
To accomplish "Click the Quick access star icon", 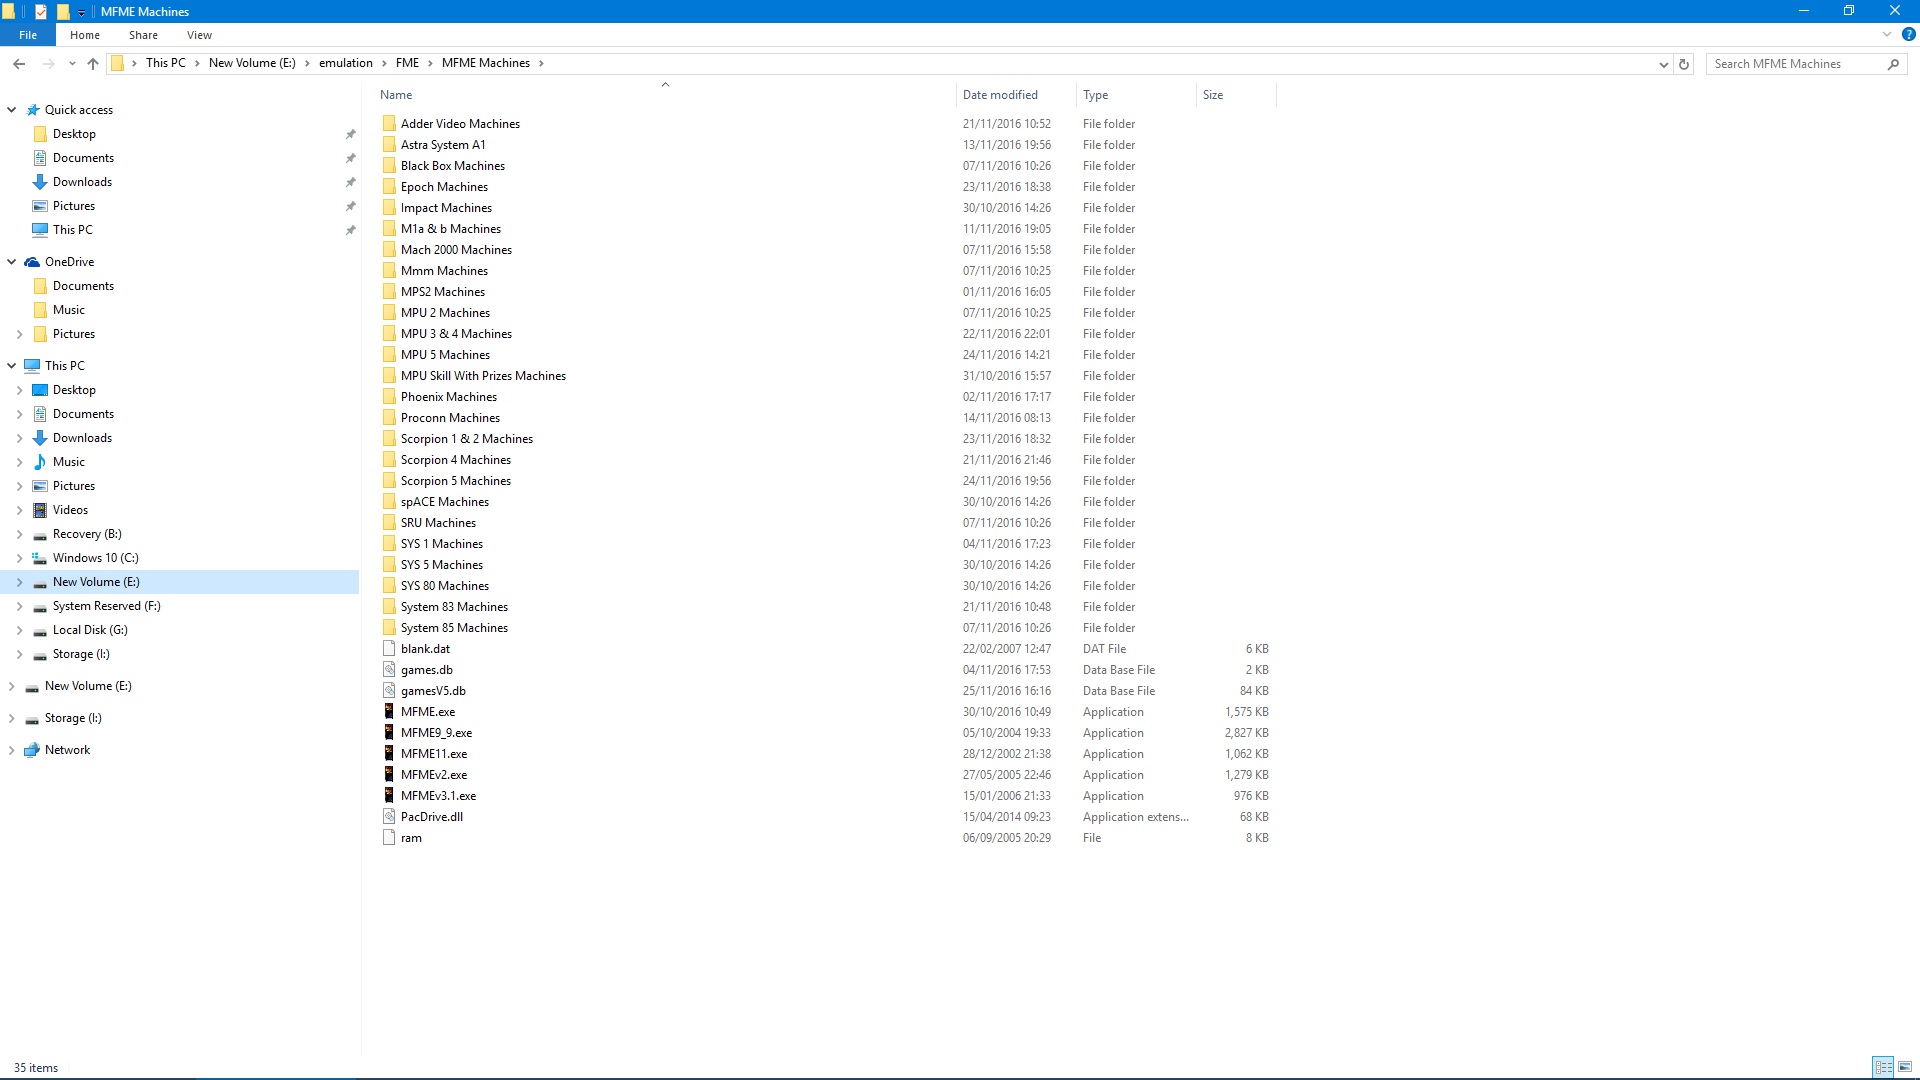I will [x=33, y=110].
